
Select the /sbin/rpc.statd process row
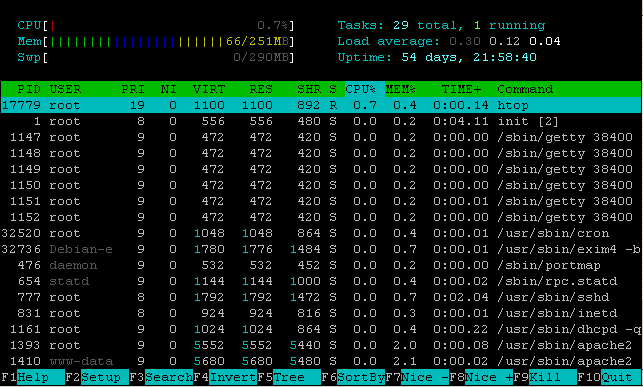321,281
